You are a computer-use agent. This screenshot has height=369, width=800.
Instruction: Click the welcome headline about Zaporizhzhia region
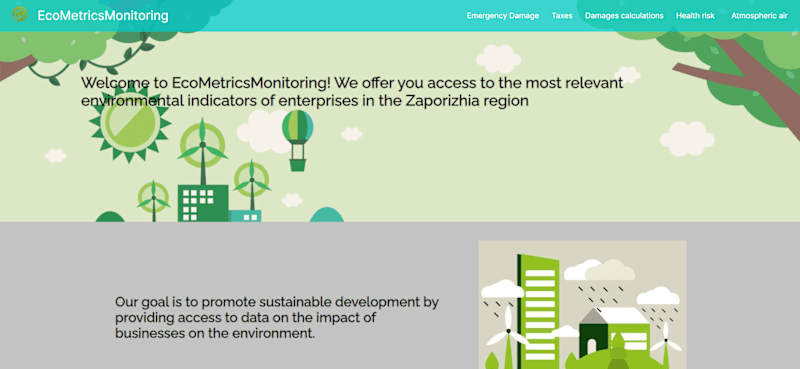(352, 91)
